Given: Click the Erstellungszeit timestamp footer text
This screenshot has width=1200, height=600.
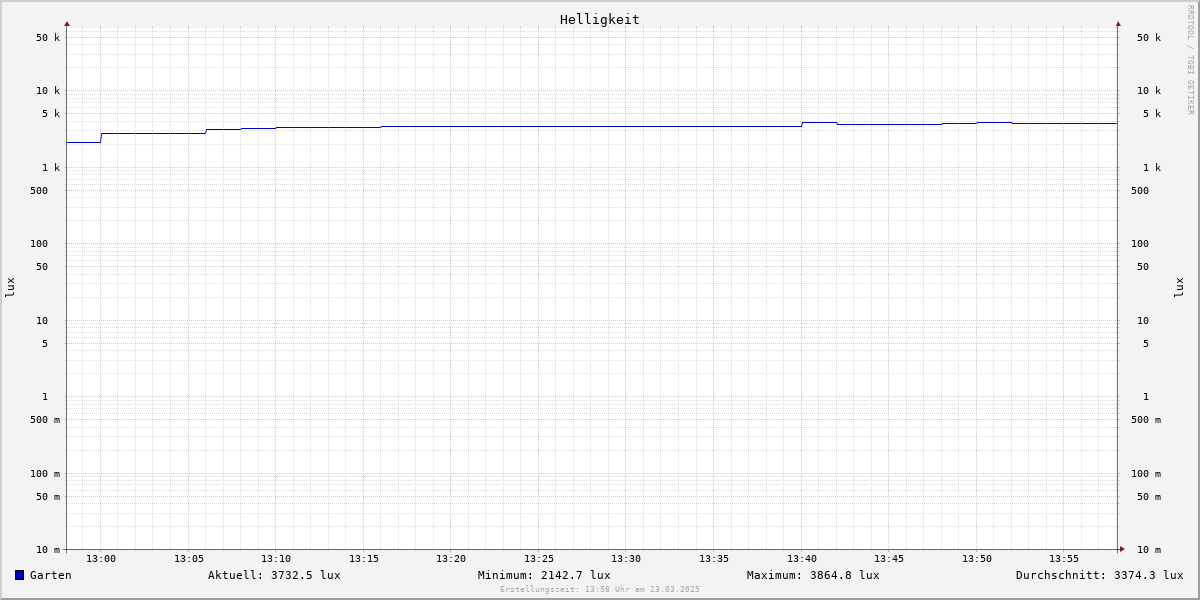Looking at the screenshot, I should [x=600, y=589].
